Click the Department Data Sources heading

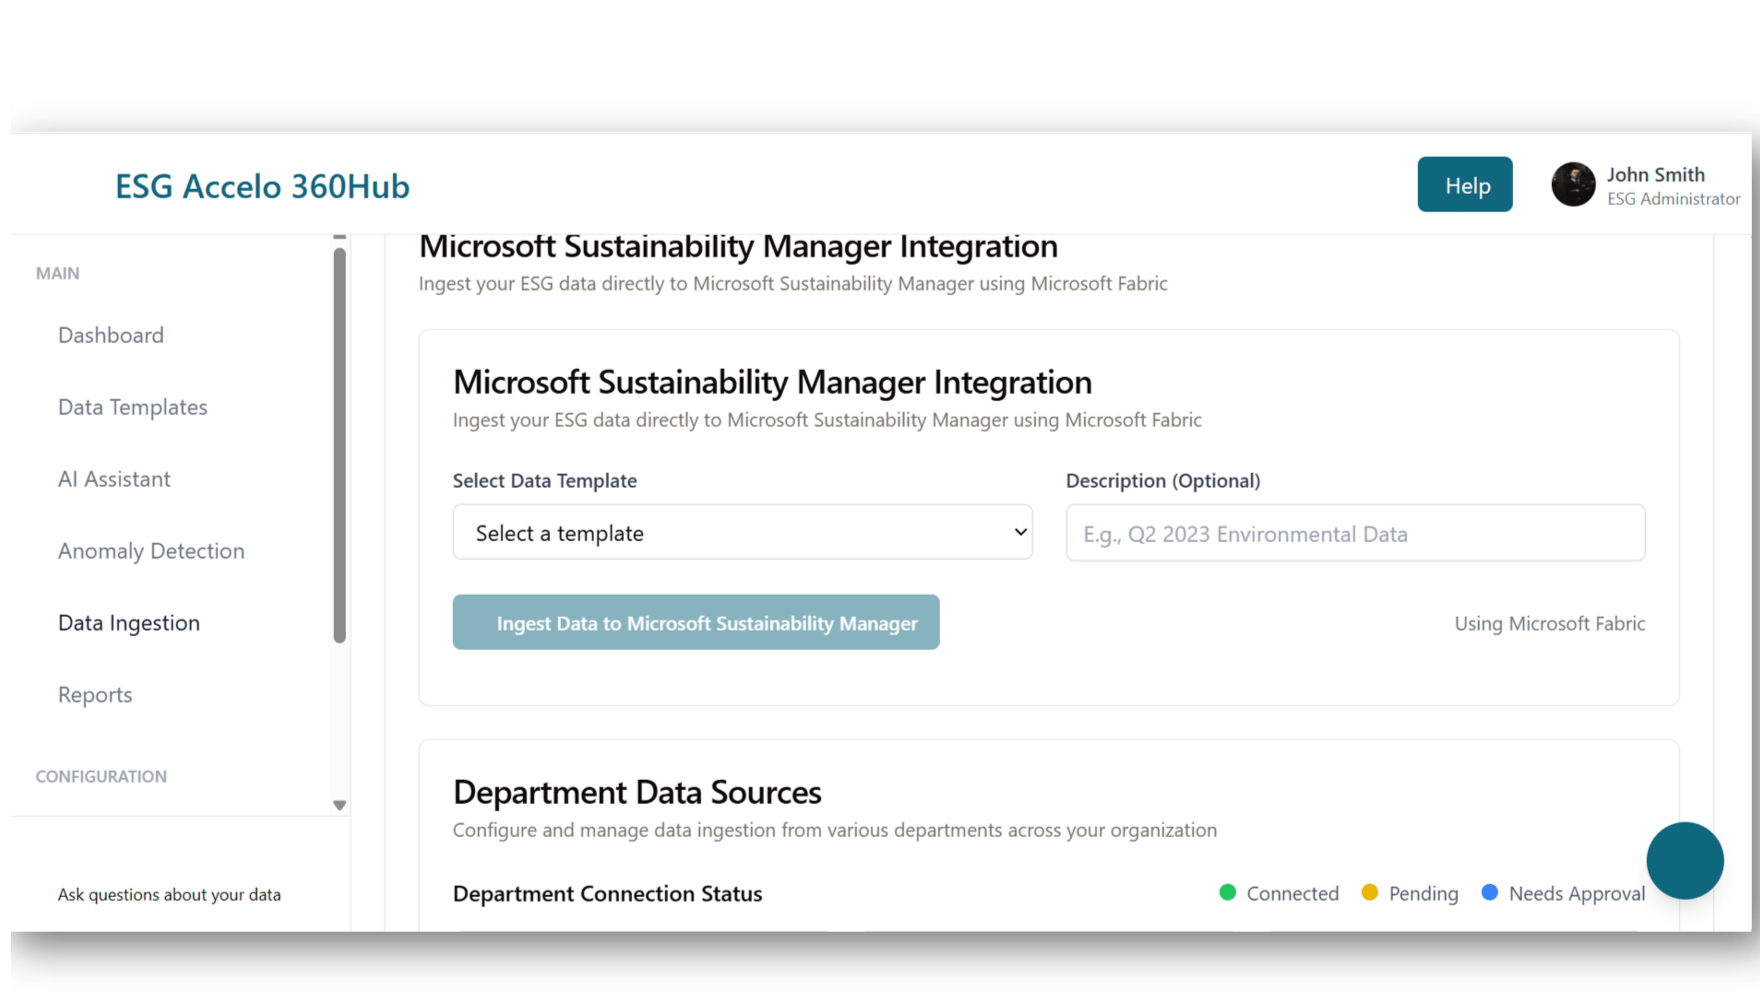coord(637,792)
